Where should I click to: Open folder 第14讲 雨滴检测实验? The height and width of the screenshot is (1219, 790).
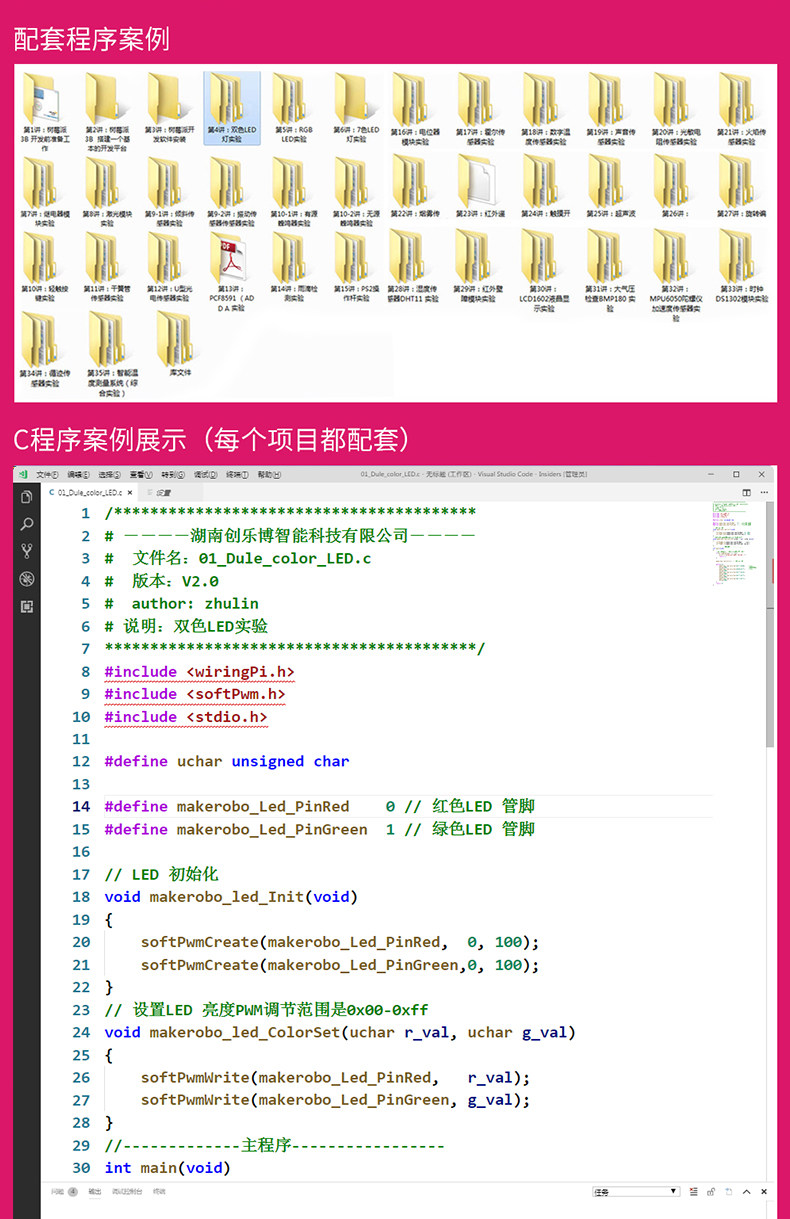(292, 265)
